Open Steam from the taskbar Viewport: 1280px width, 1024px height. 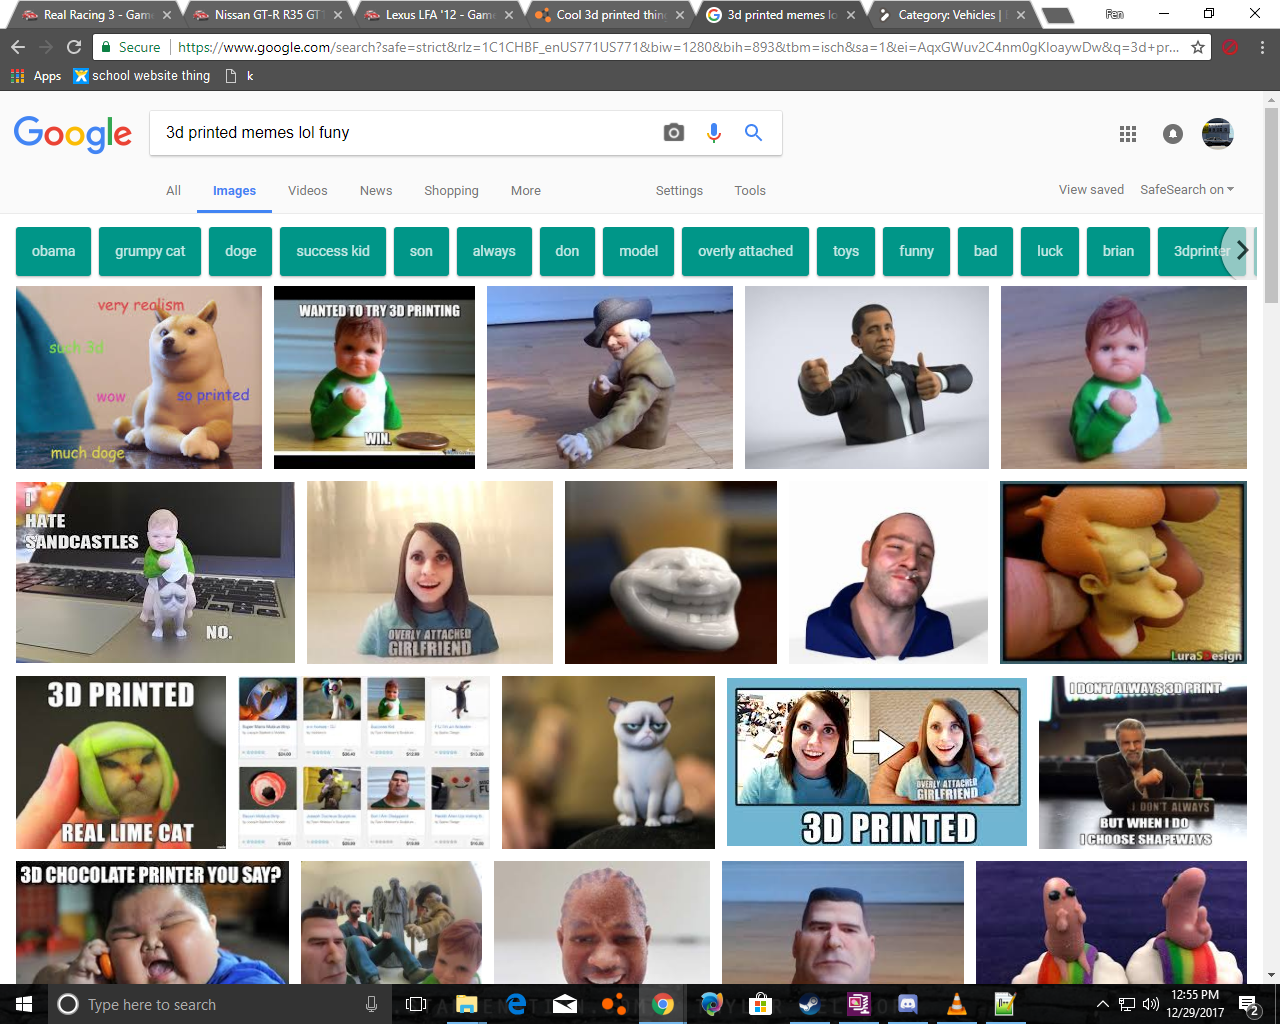coord(810,1004)
